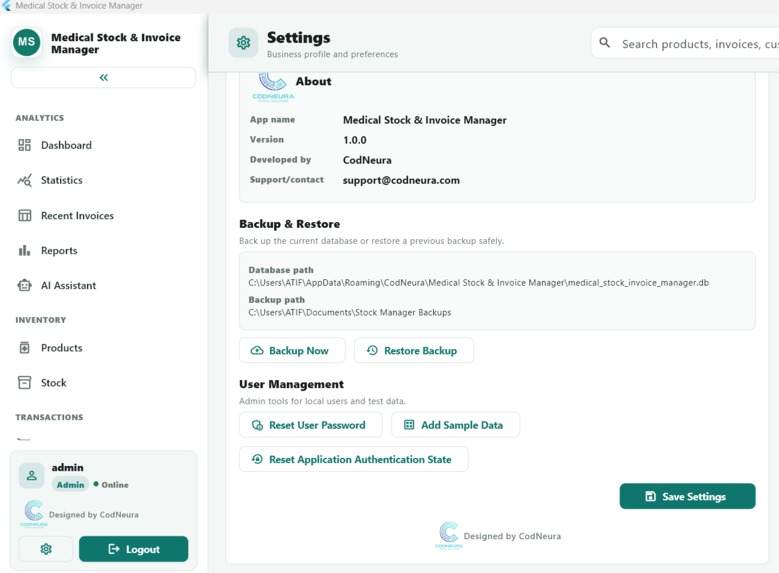Click the Dashboard grid icon
779x573 pixels.
[24, 145]
